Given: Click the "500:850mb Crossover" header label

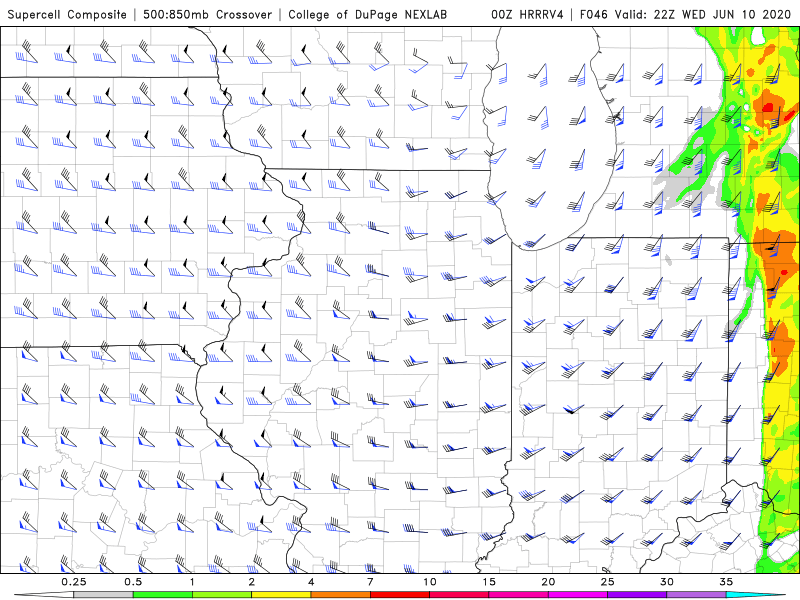Looking at the screenshot, I should (x=208, y=15).
